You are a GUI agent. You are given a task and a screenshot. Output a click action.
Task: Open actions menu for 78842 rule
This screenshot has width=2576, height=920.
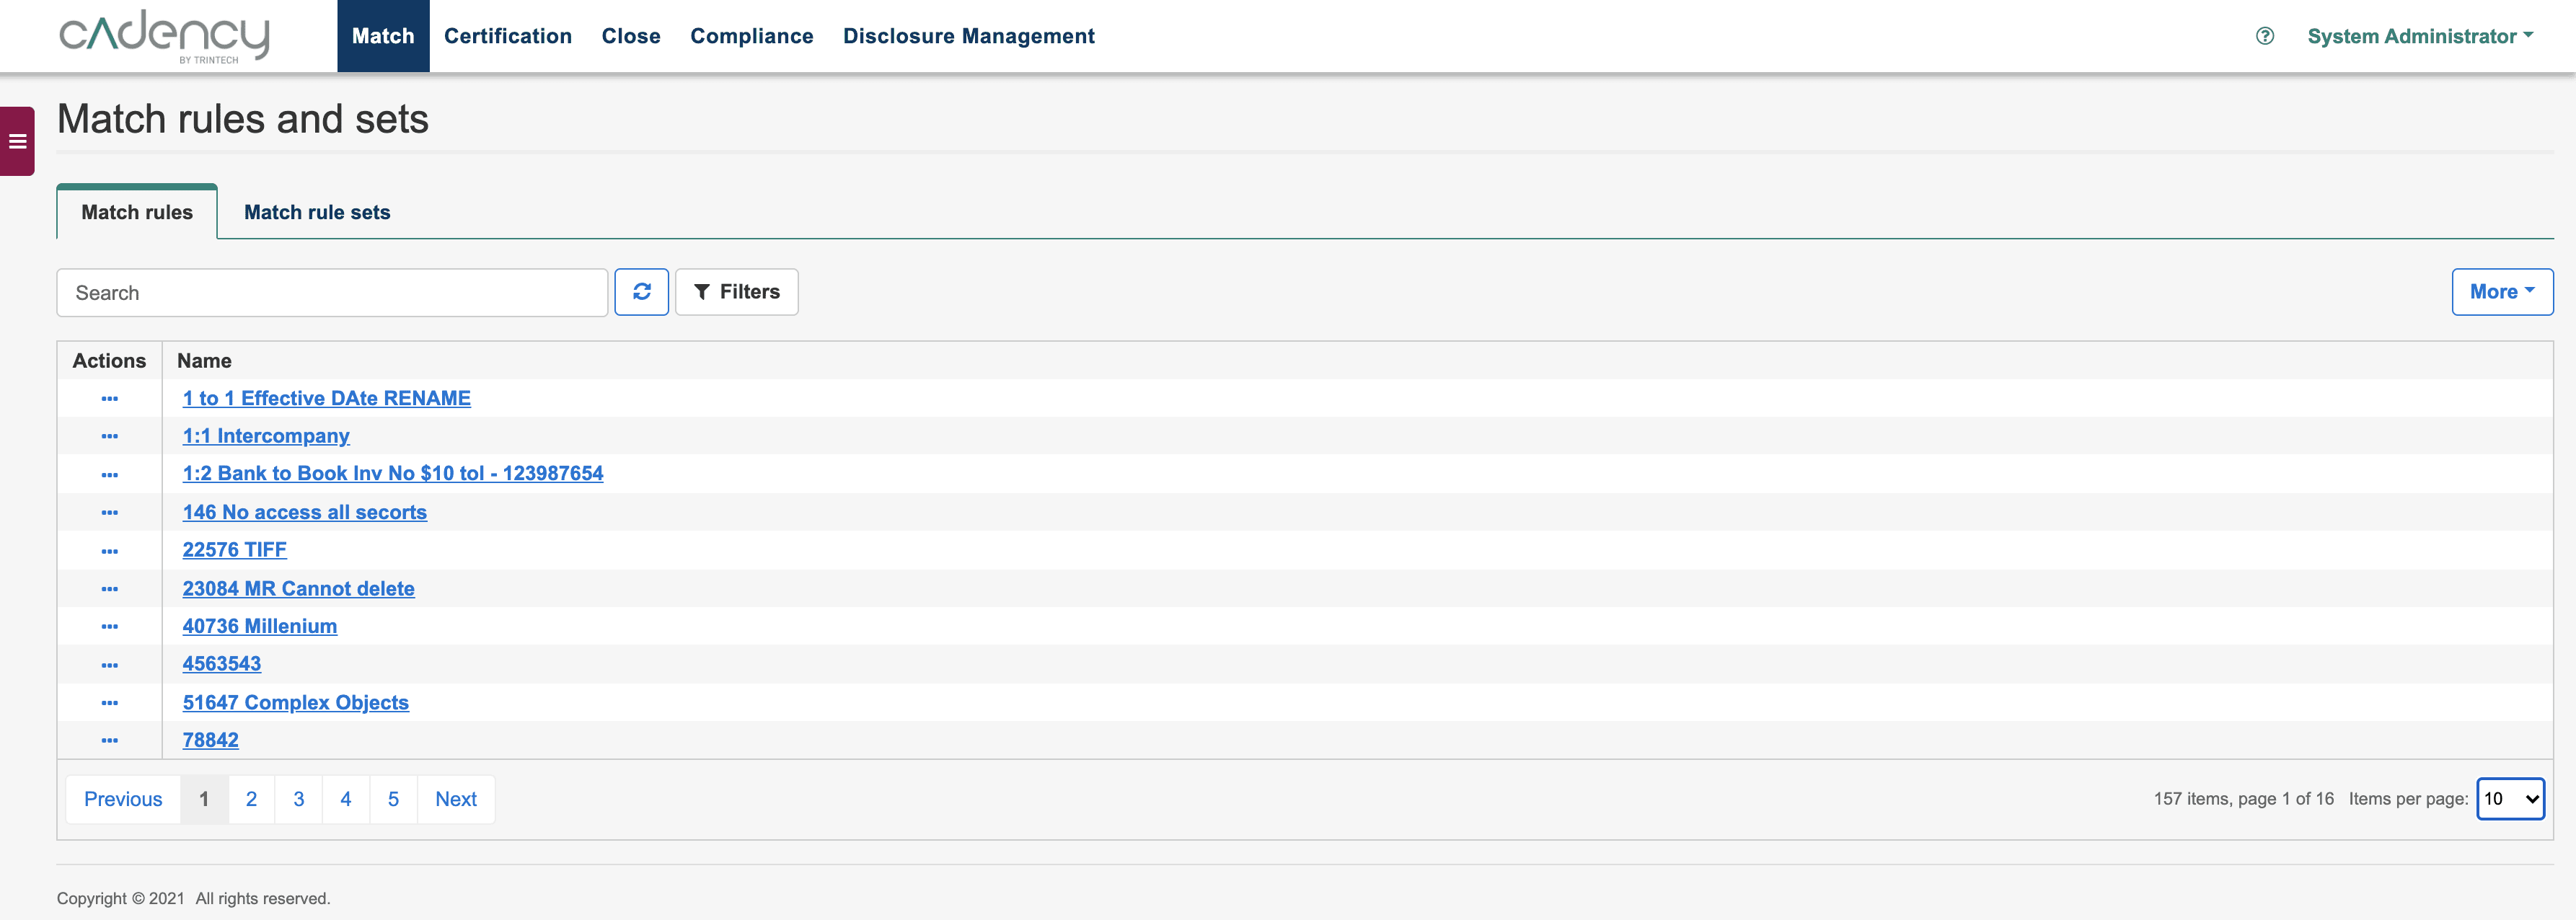[109, 740]
